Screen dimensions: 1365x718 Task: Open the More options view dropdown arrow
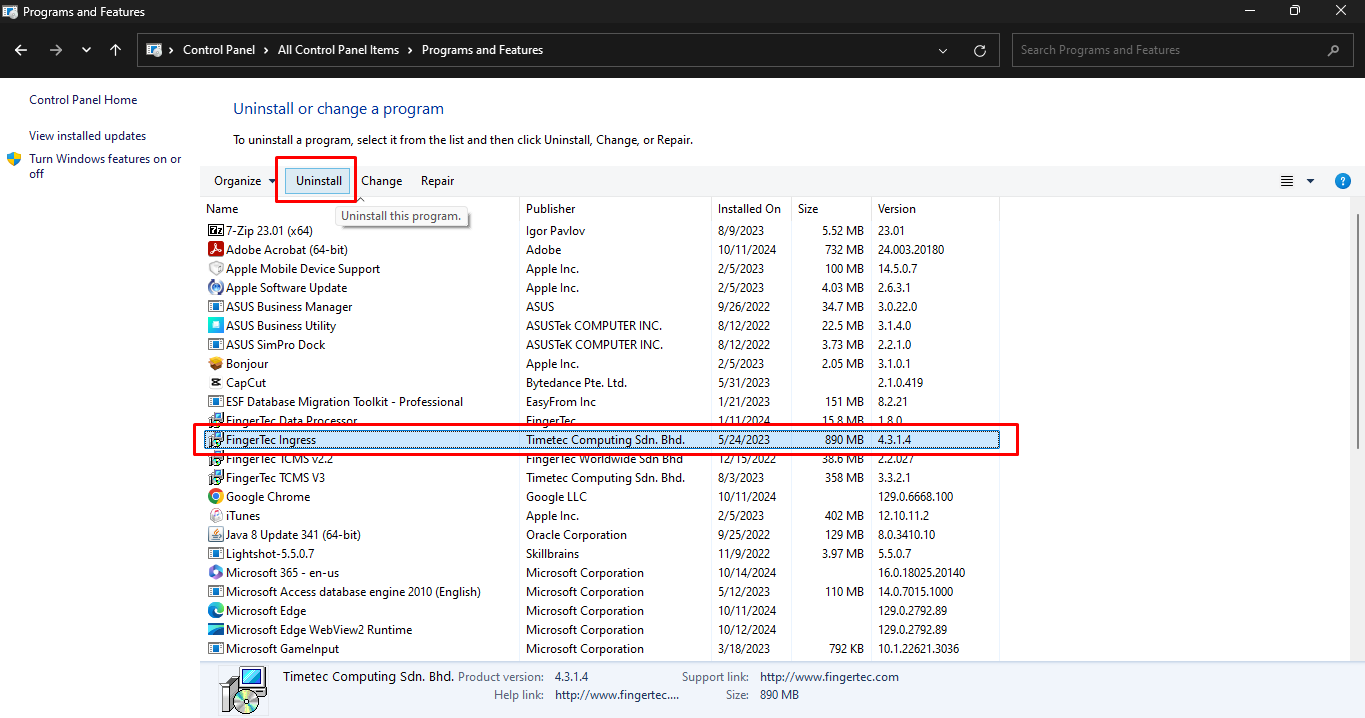[1310, 181]
